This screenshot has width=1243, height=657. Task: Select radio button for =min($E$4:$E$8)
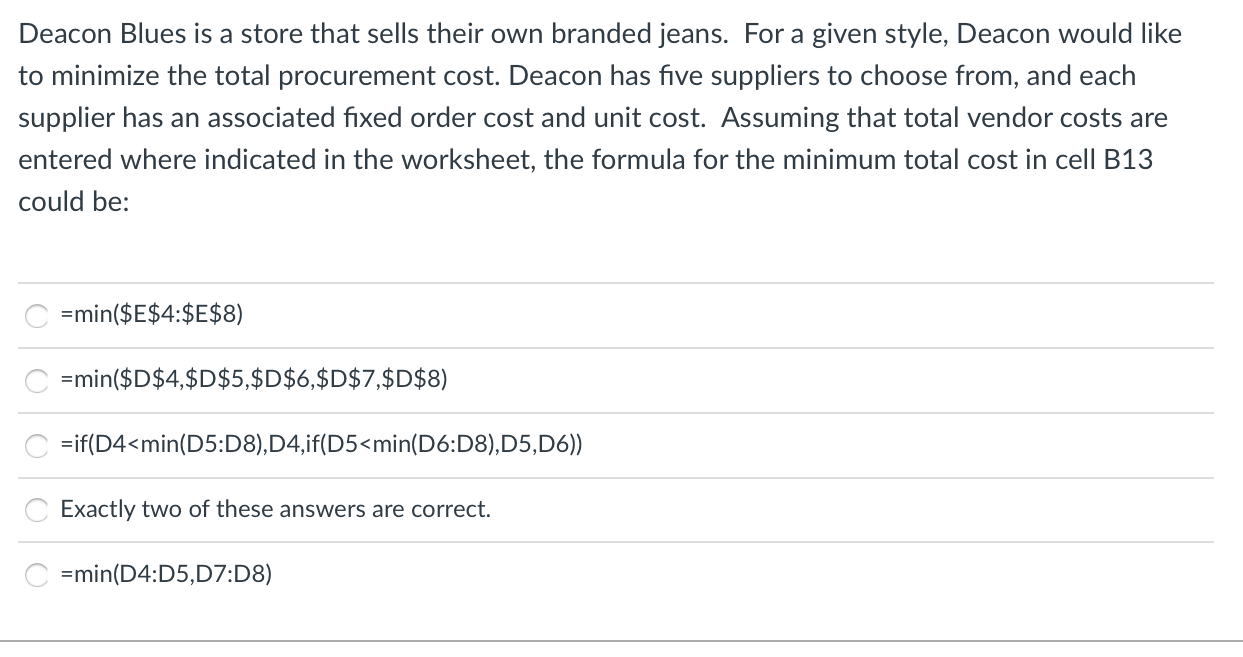pyautogui.click(x=38, y=316)
